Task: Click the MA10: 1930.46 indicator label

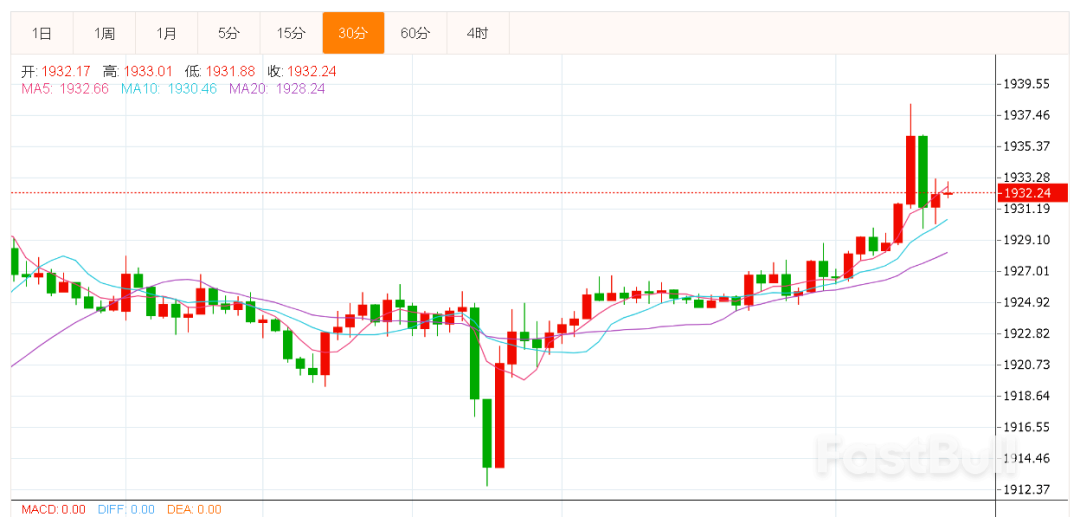Action: click(x=169, y=89)
